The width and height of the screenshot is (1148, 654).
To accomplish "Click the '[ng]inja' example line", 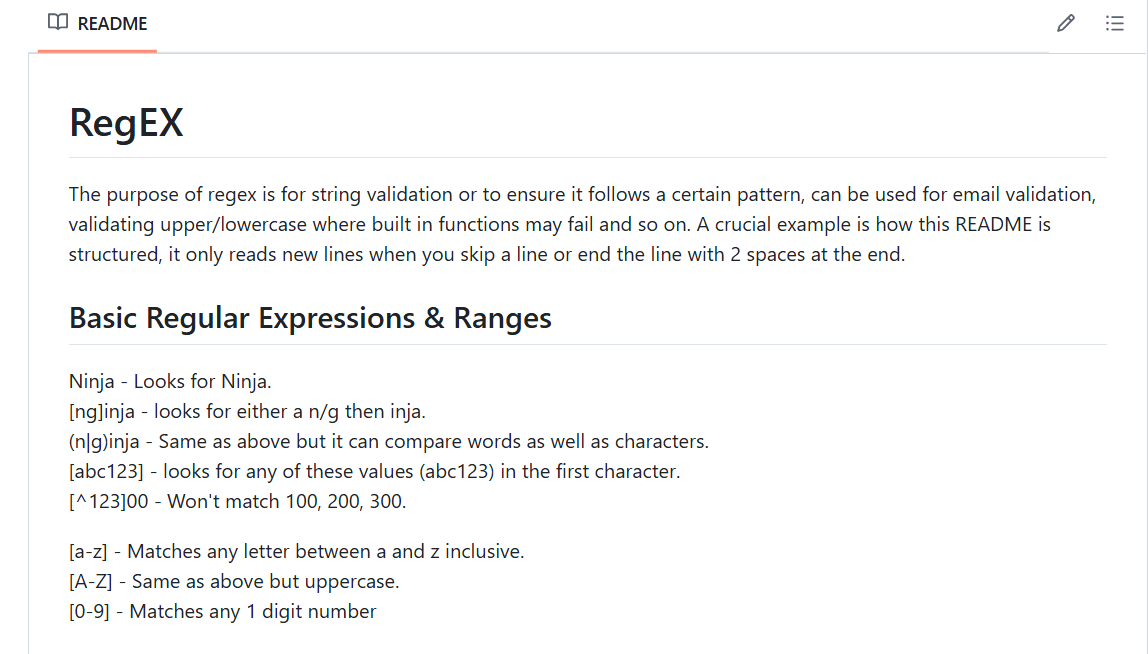I will pyautogui.click(x=247, y=411).
